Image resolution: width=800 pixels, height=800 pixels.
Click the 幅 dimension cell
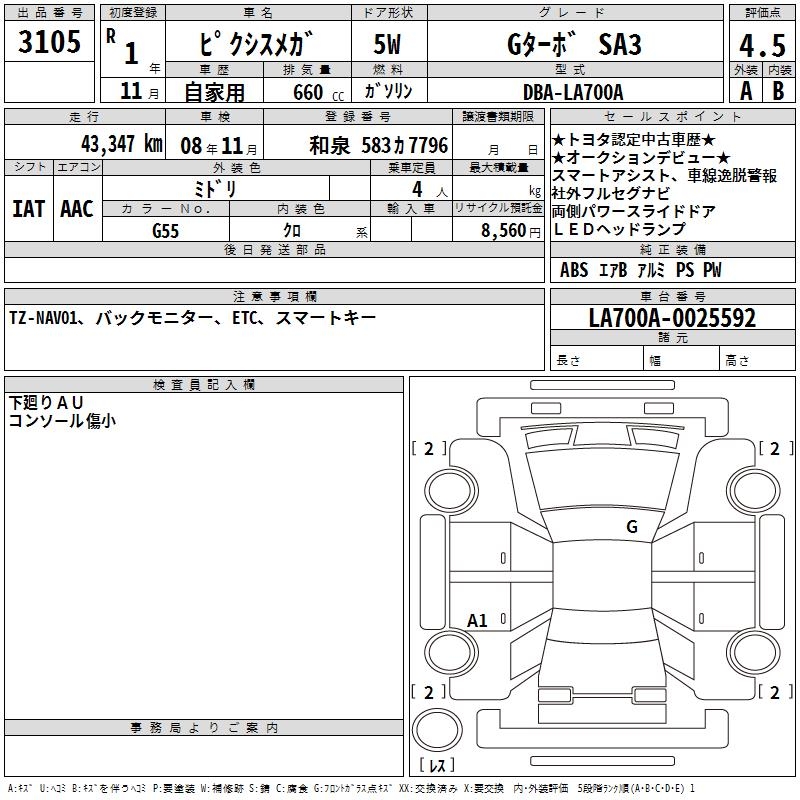point(681,358)
